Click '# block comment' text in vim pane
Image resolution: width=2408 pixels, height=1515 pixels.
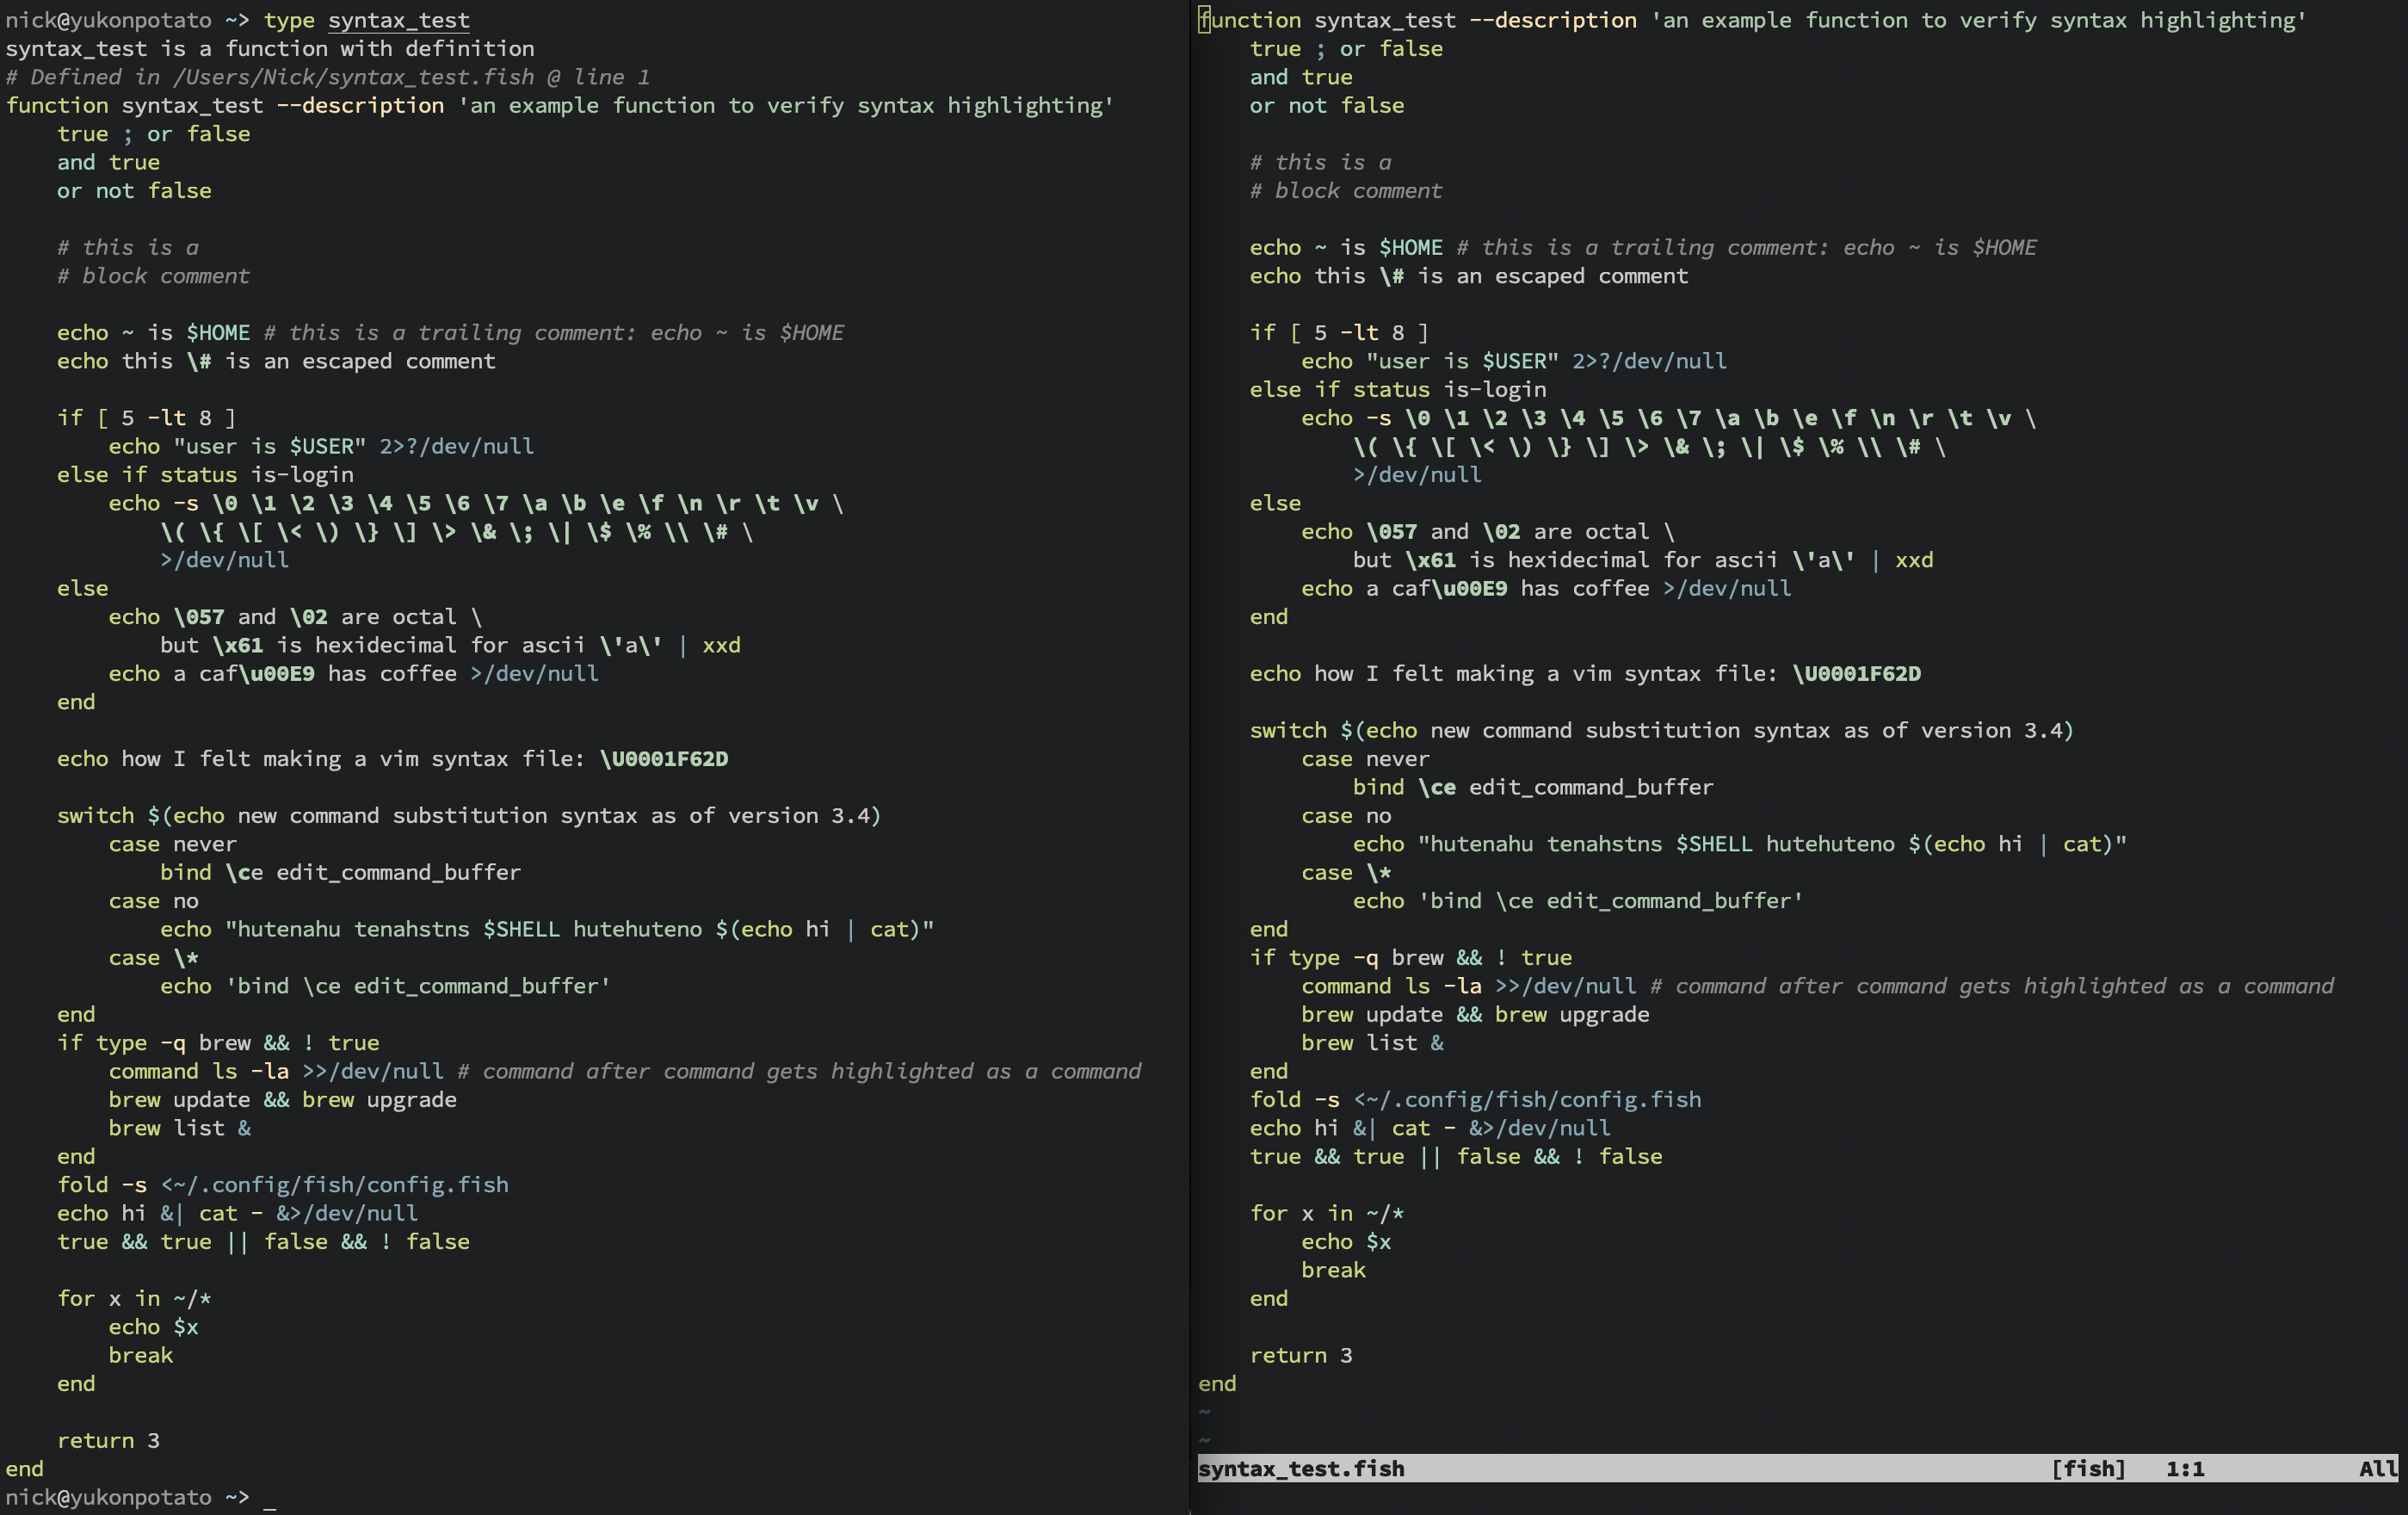(x=1345, y=191)
